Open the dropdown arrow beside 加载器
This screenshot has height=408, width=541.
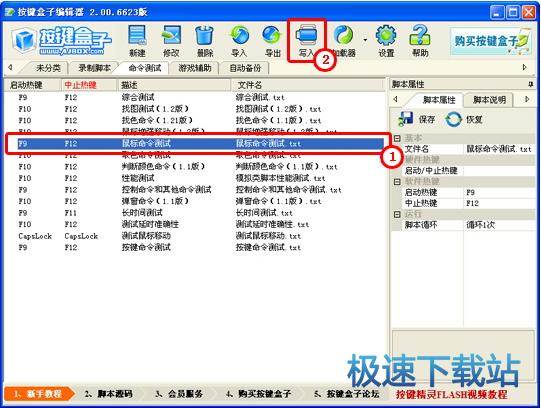pyautogui.click(x=365, y=41)
